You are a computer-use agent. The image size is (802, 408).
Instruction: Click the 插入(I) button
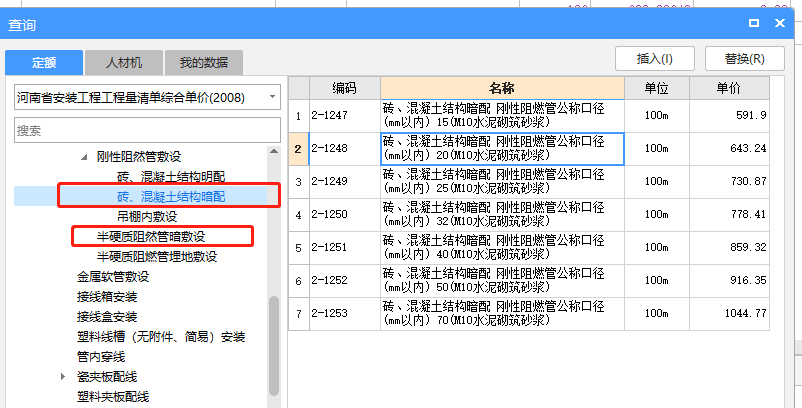coord(655,59)
